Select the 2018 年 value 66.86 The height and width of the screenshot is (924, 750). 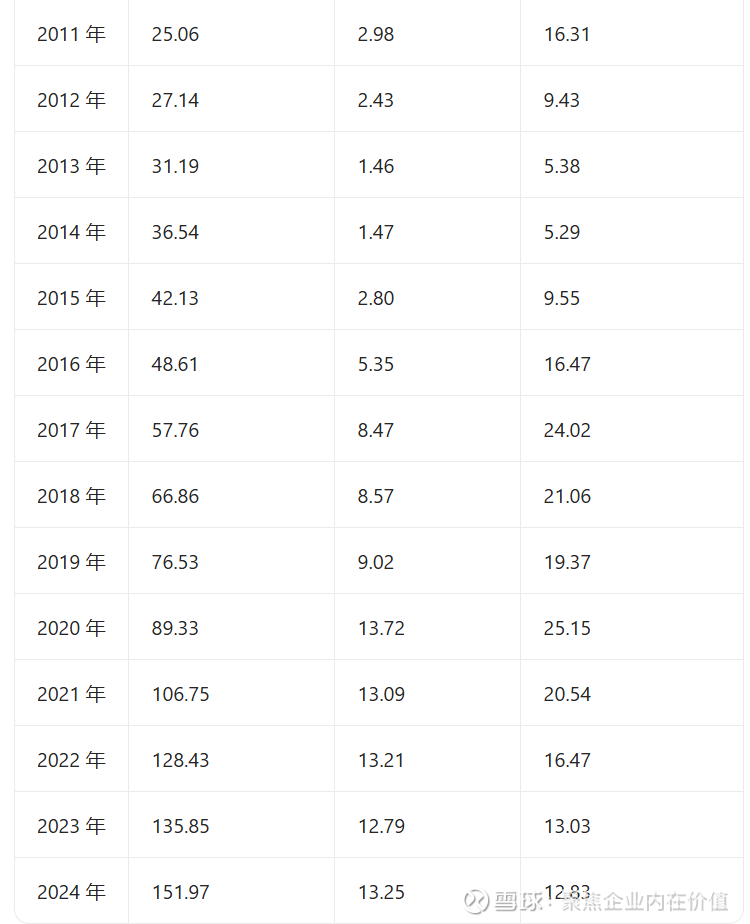click(175, 496)
